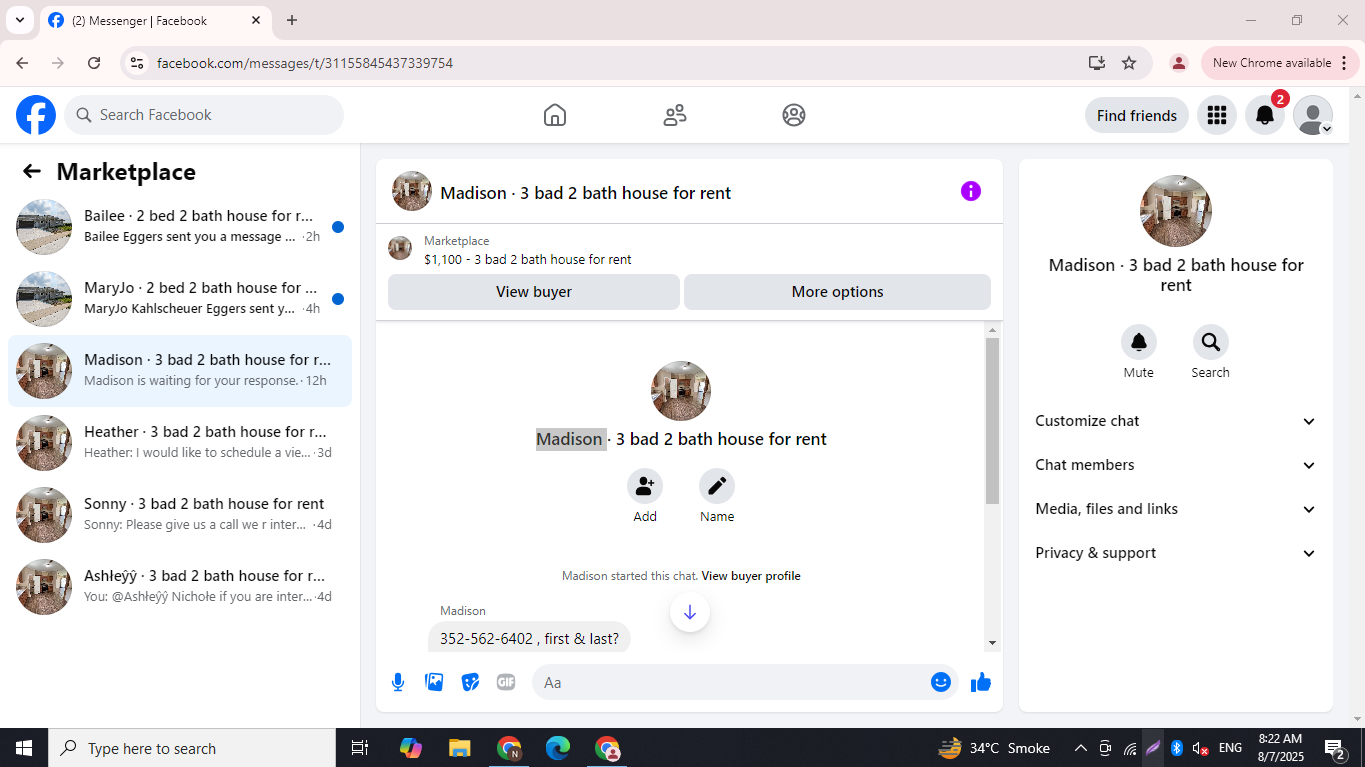
Task: Open taskbar volume control
Action: [1201, 748]
